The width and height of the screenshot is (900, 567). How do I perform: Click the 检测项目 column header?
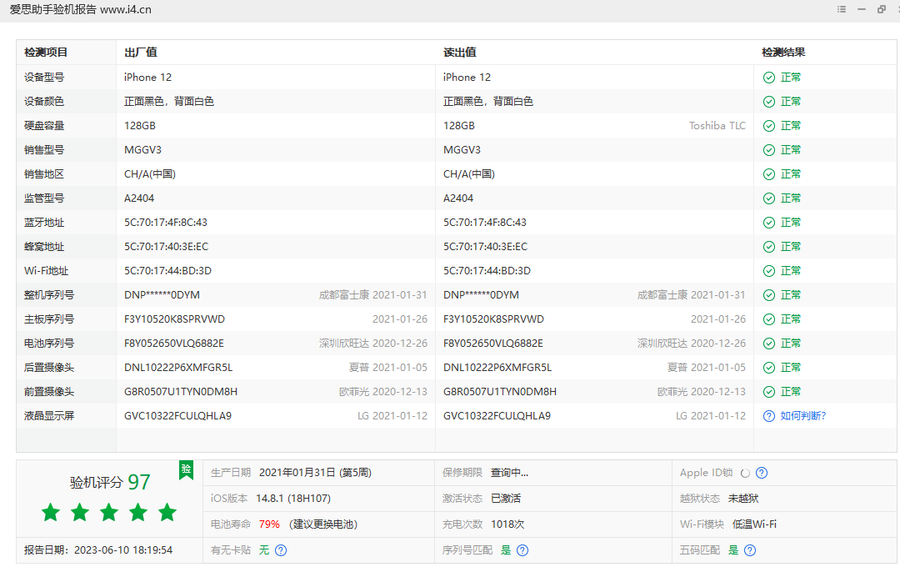(46, 52)
